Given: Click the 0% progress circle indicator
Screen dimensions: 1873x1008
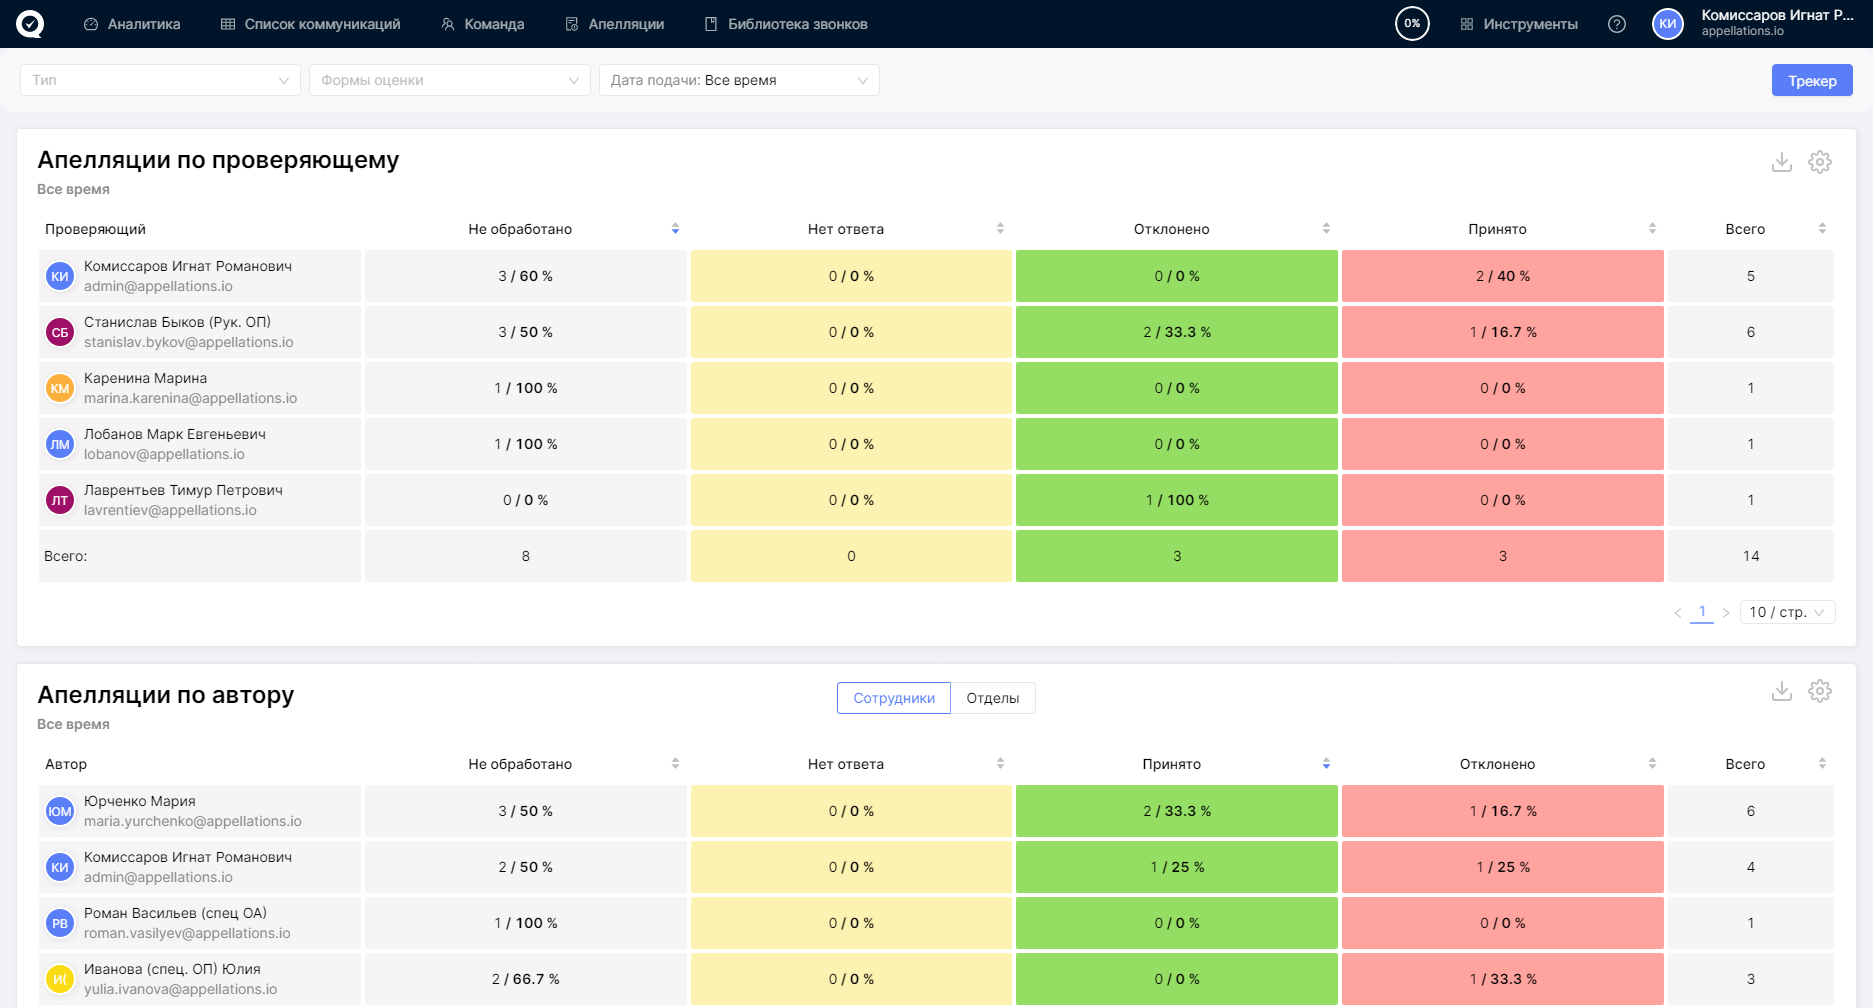Looking at the screenshot, I should coord(1412,24).
